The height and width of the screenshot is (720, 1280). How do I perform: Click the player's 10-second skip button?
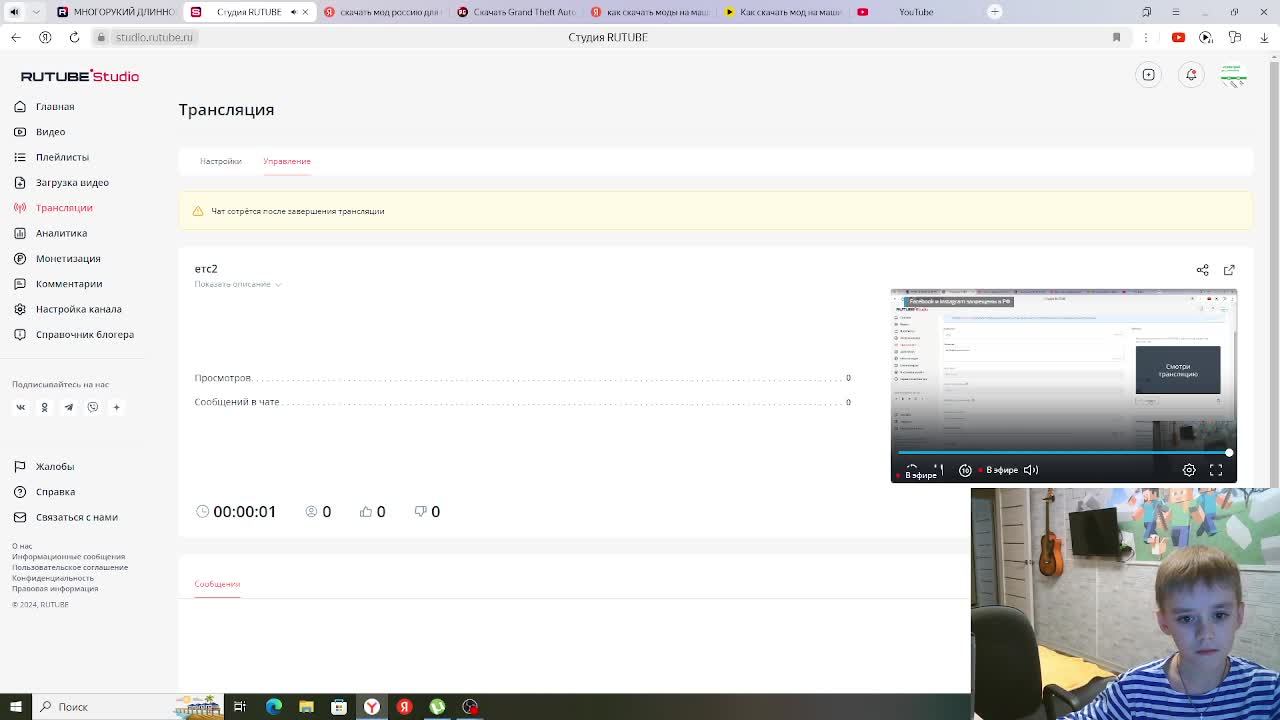[x=965, y=470]
